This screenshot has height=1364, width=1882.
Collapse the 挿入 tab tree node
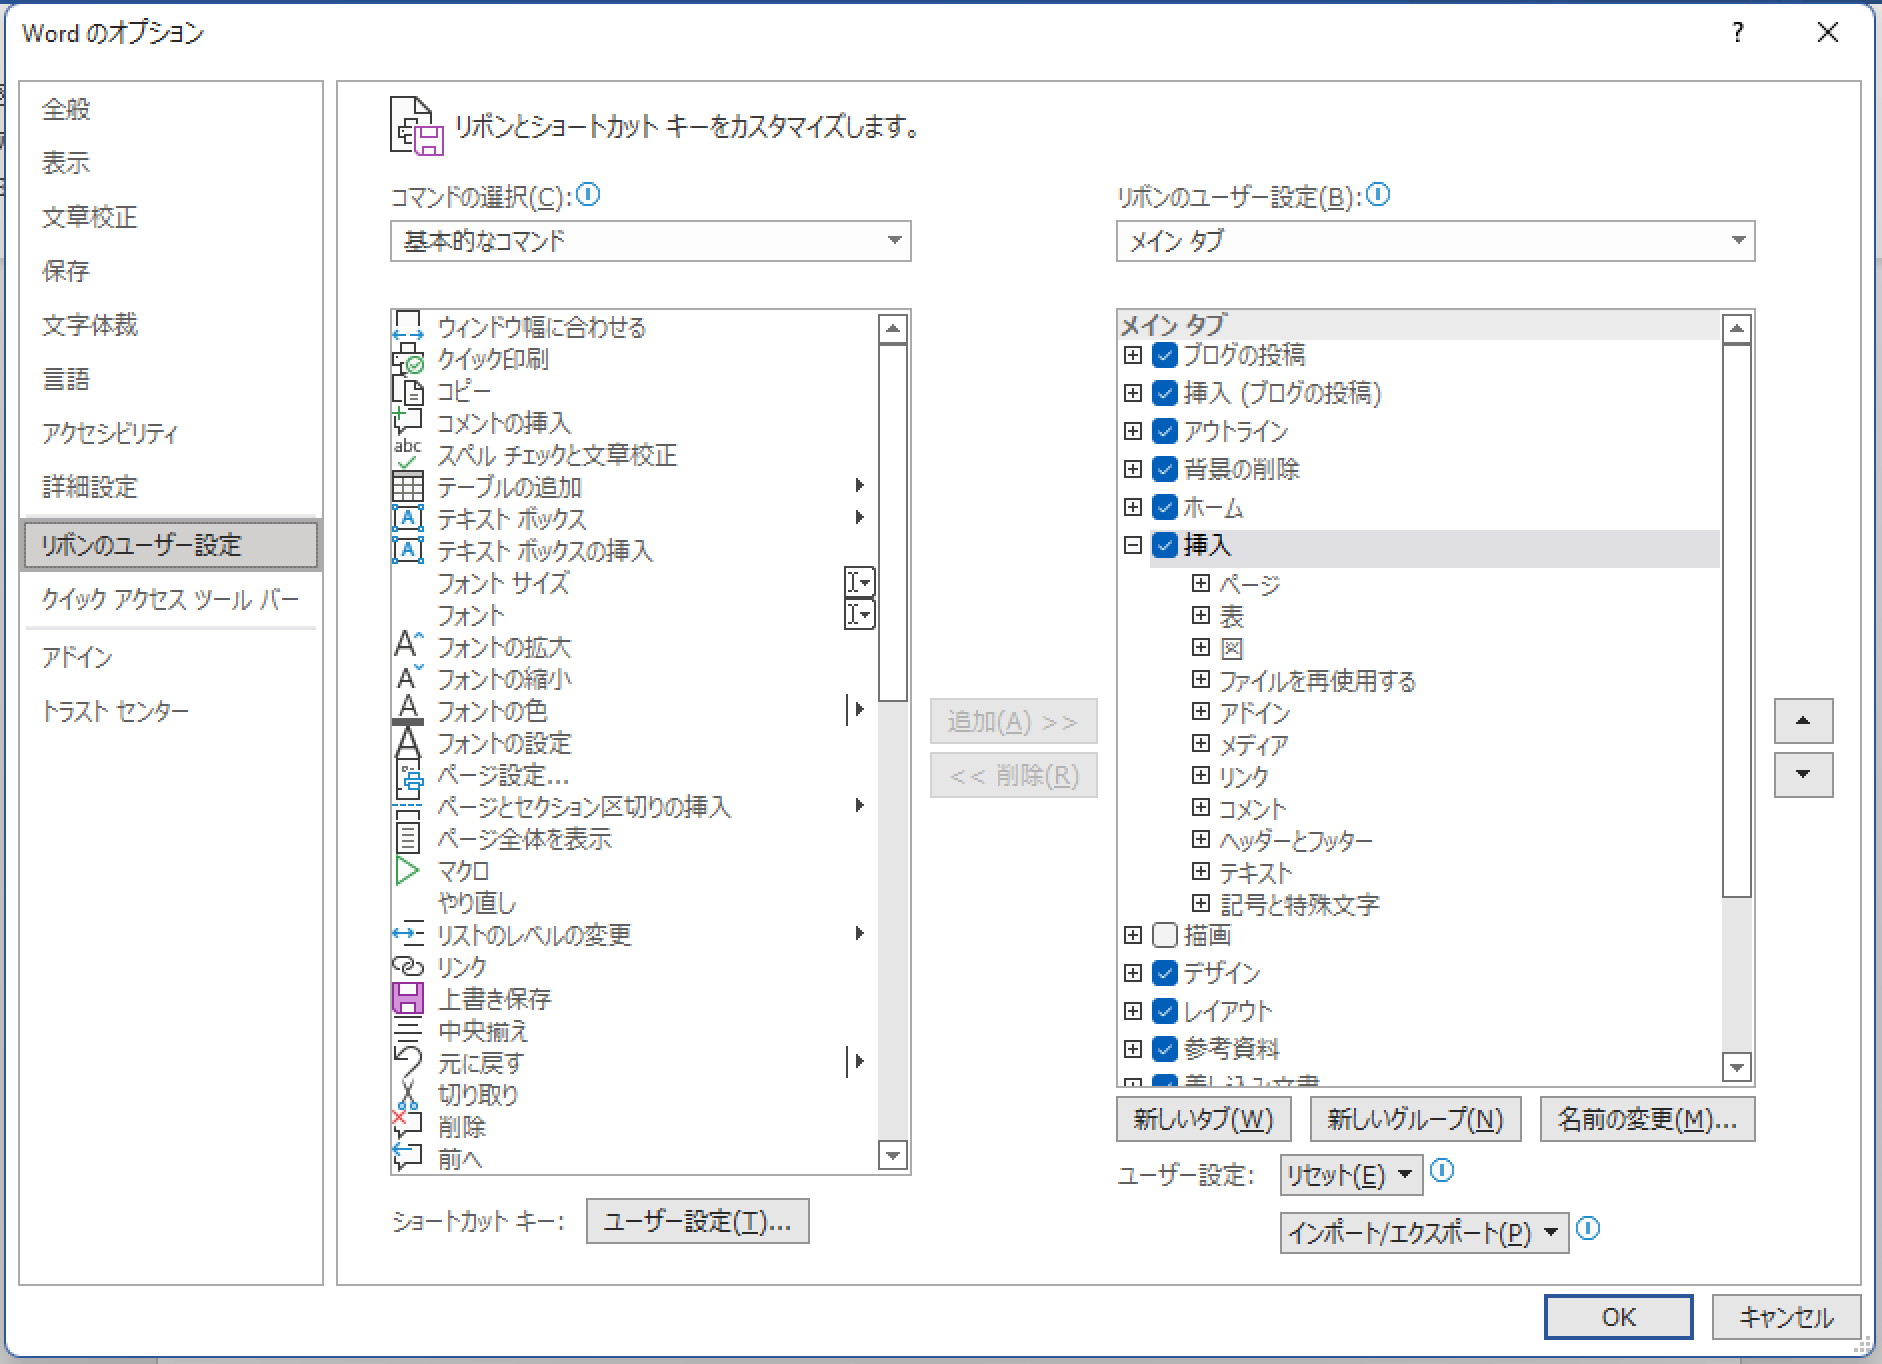tap(1133, 545)
